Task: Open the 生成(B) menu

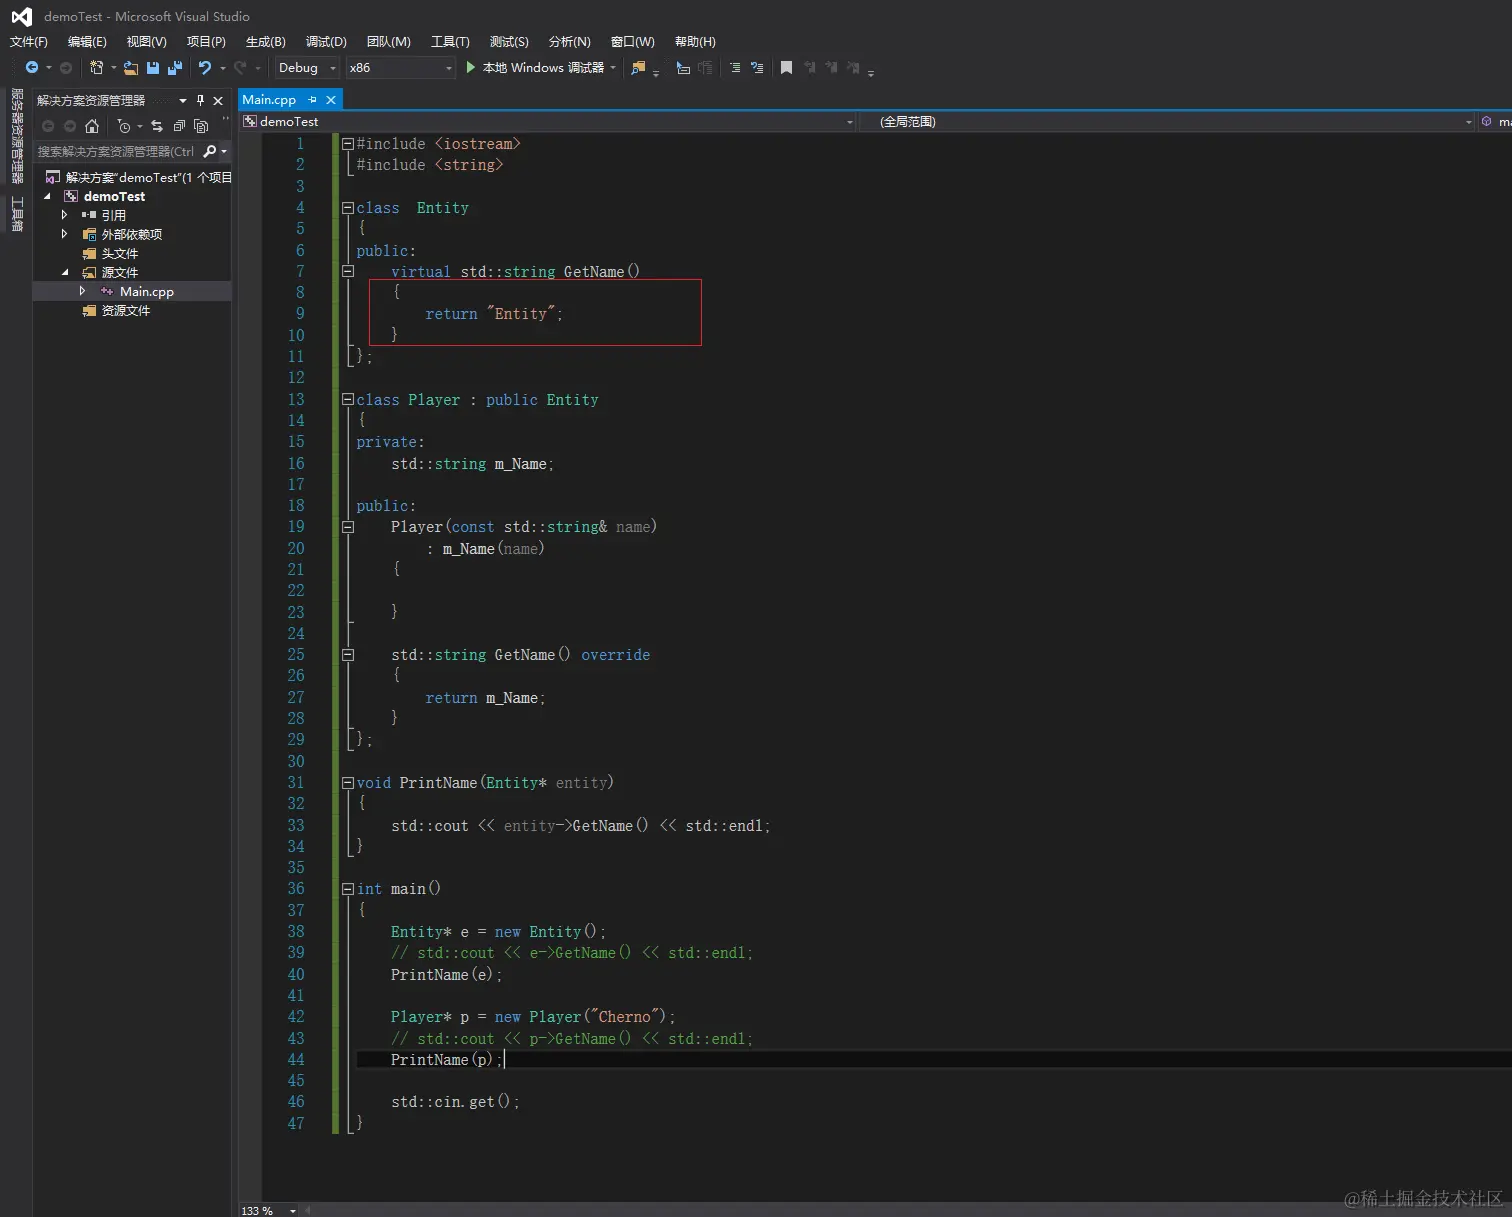Action: [x=266, y=42]
